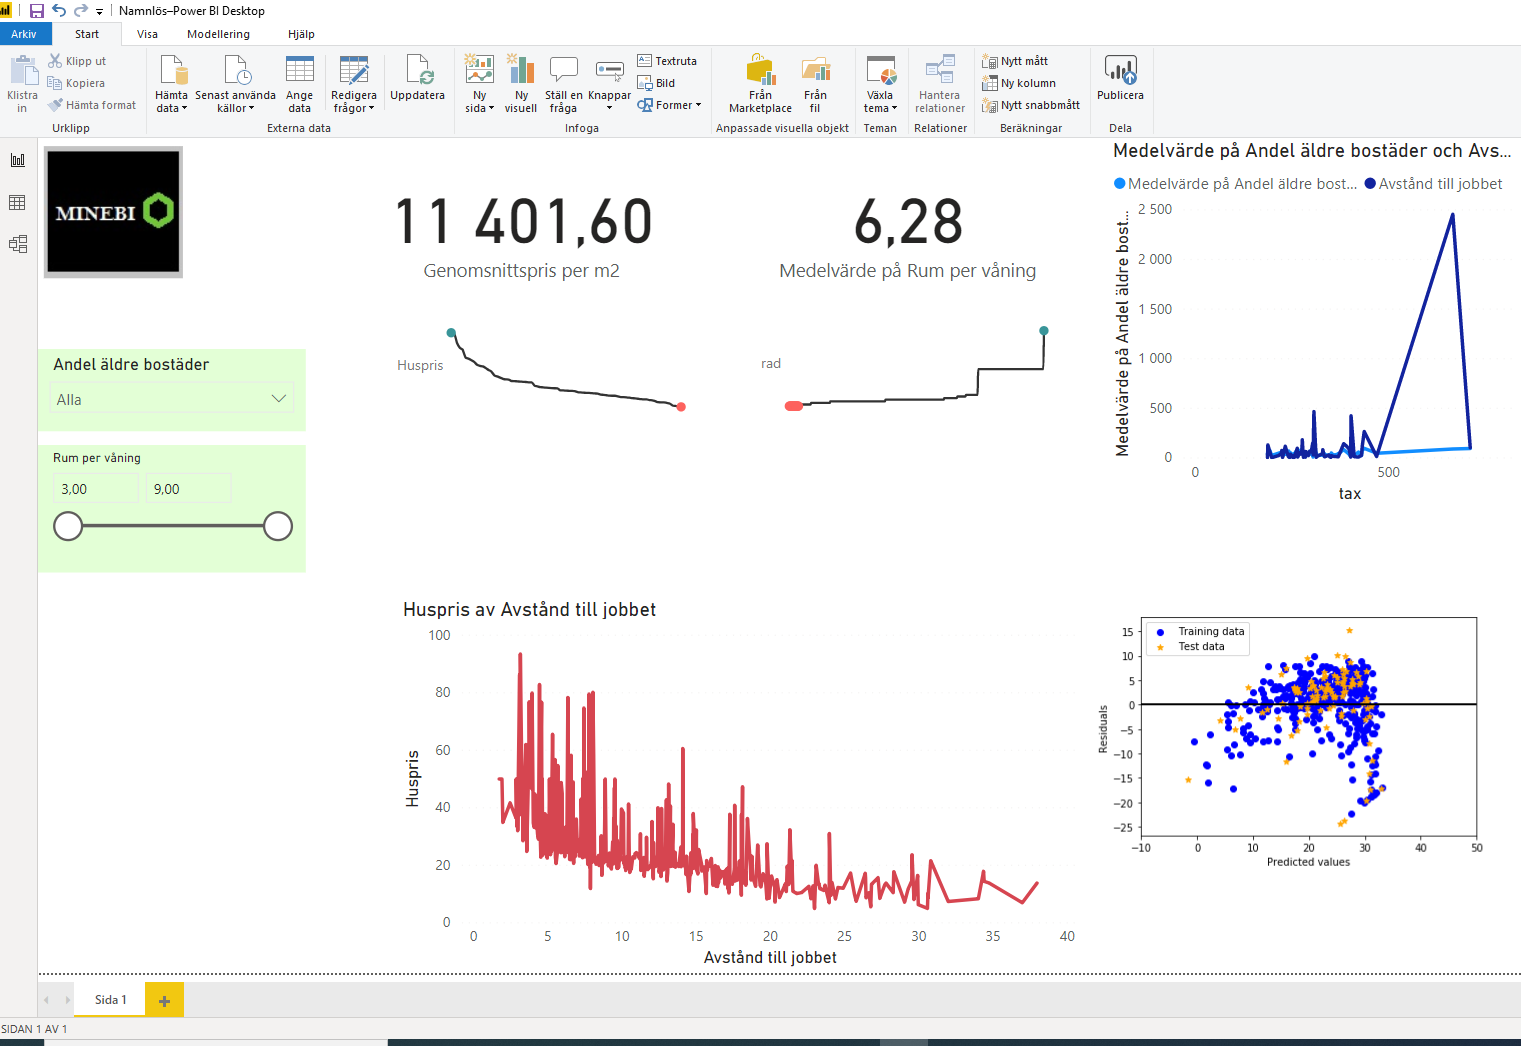
Task: Switch to Data table view icon
Action: click(x=18, y=203)
